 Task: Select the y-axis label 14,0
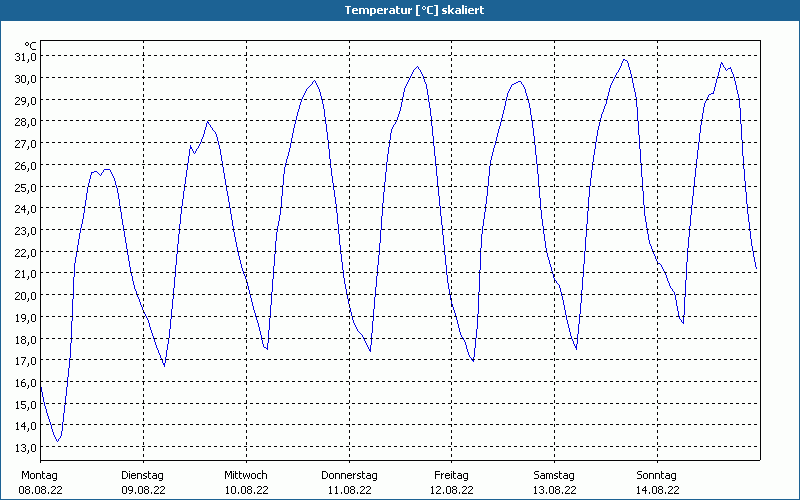click(26, 427)
